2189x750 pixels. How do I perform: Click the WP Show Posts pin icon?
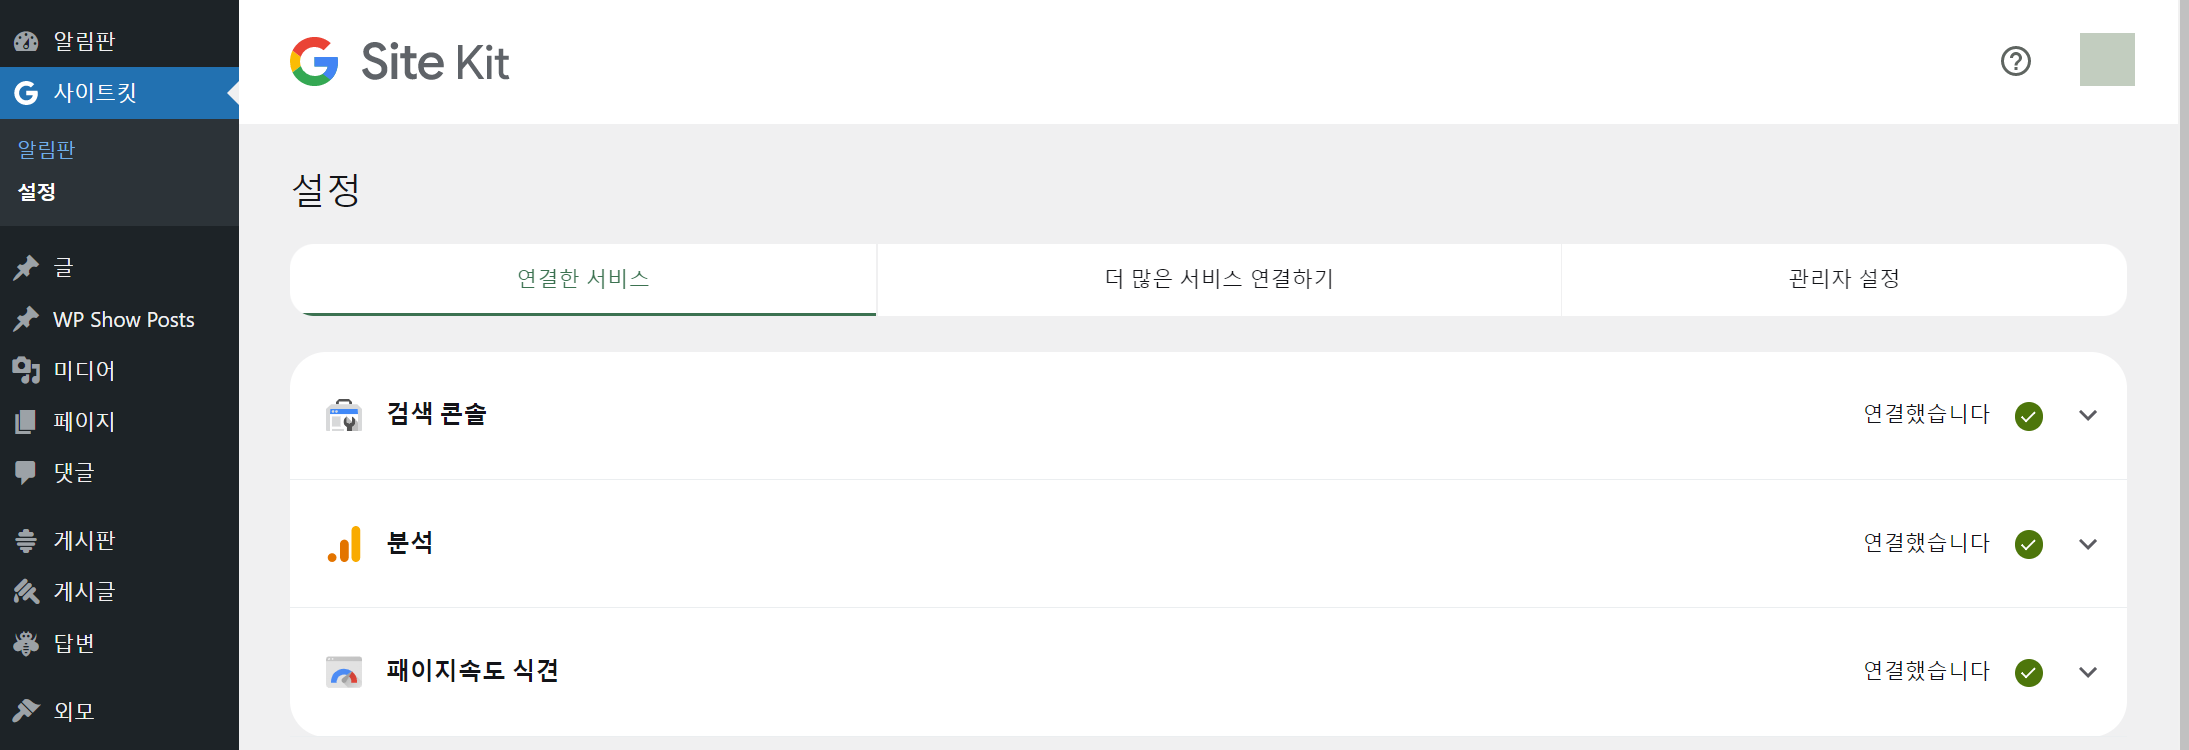pyautogui.click(x=26, y=319)
